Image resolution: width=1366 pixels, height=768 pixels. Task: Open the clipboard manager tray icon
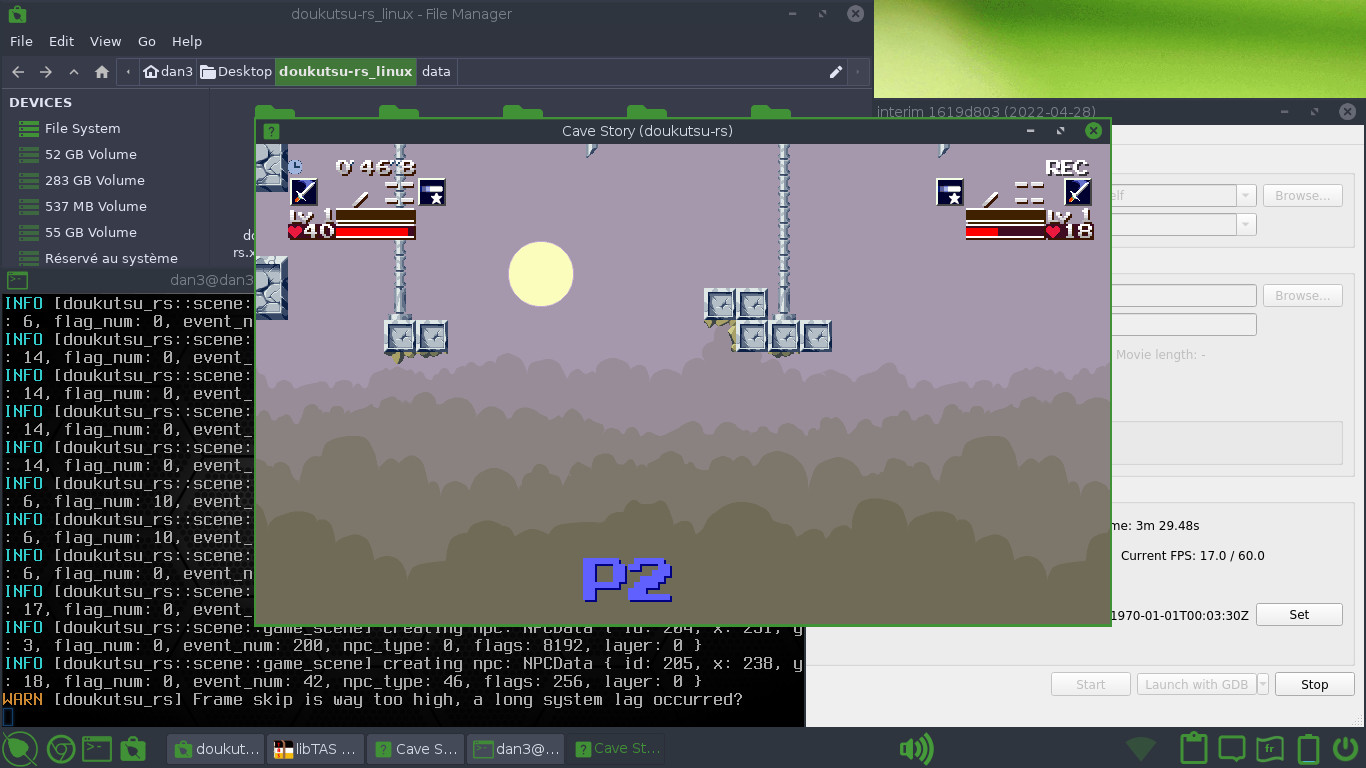click(x=1194, y=748)
